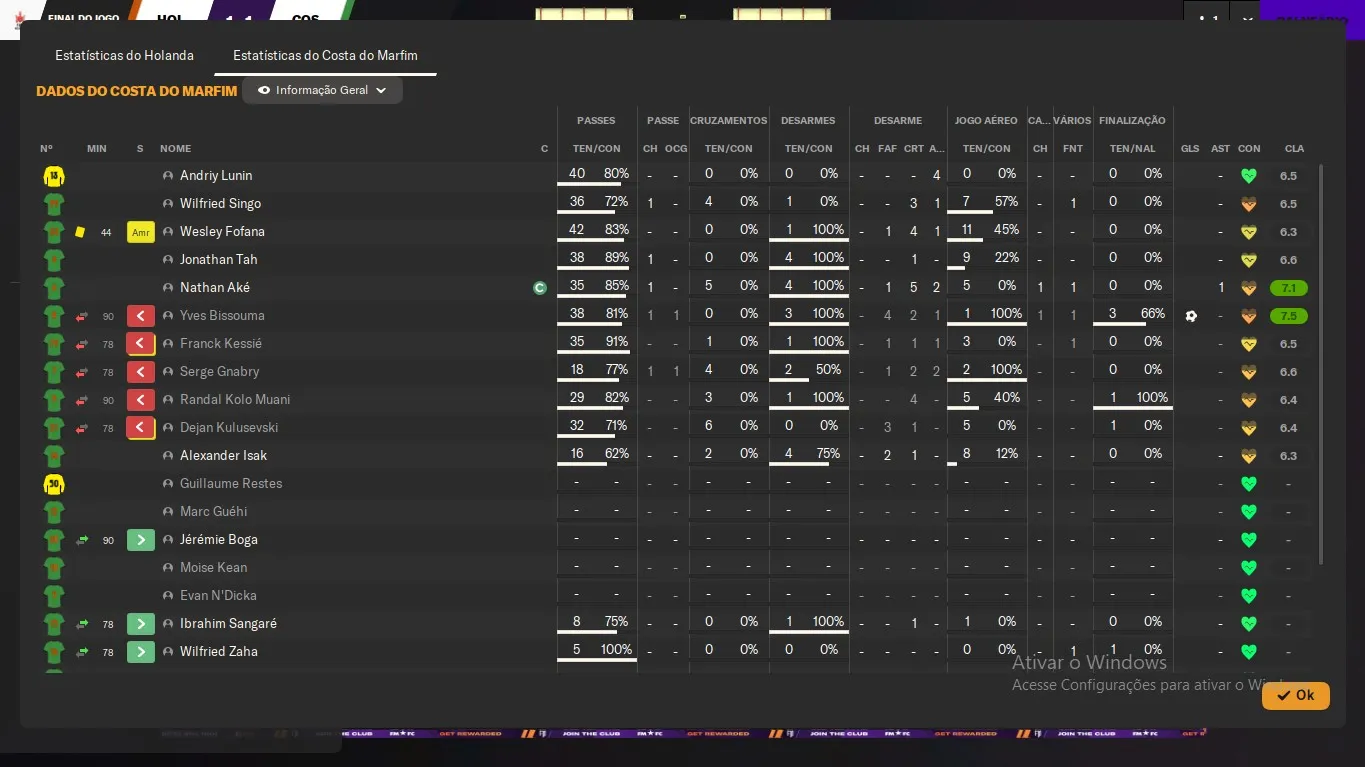Click the 7.5 rating badge for Yves Bissouma
This screenshot has width=1365, height=767.
click(x=1288, y=316)
